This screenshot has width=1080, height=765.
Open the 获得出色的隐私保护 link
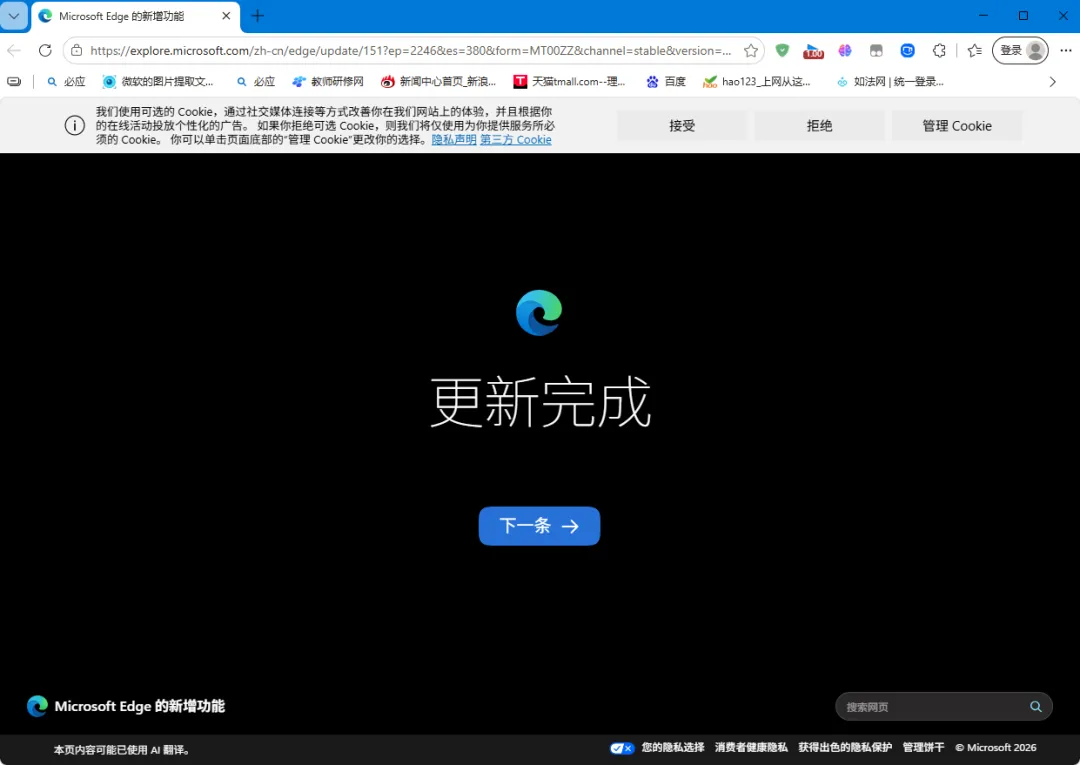pyautogui.click(x=845, y=747)
